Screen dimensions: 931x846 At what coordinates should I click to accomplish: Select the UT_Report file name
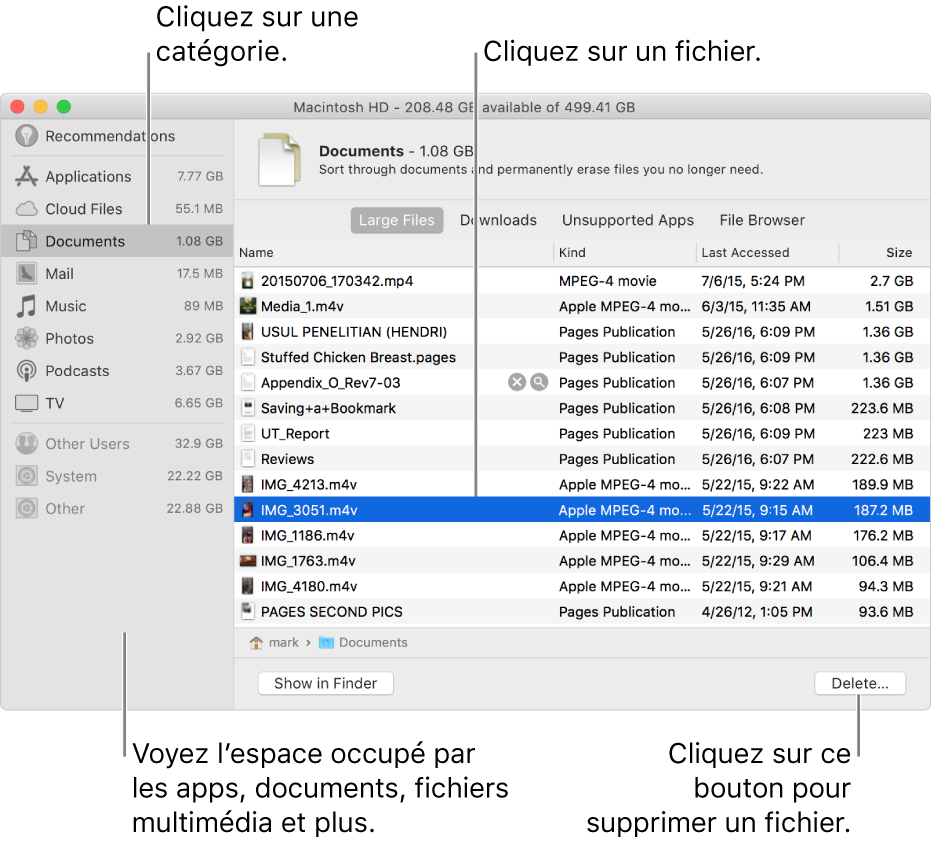[294, 434]
